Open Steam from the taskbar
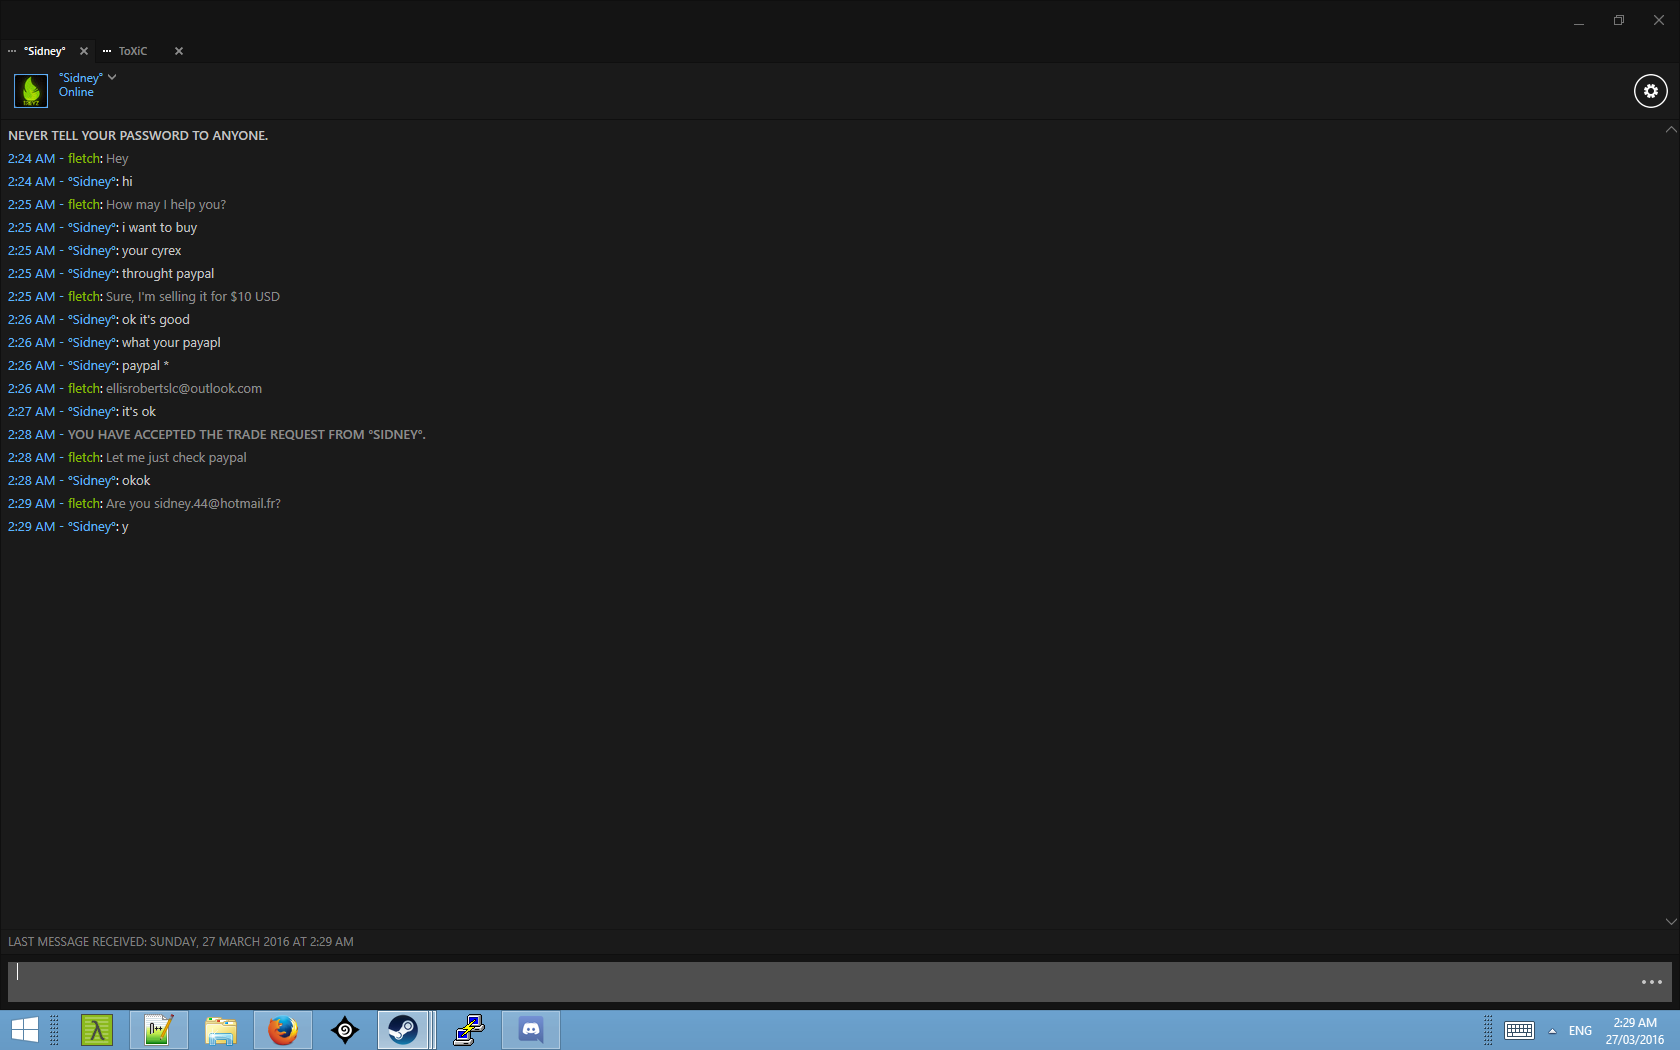The height and width of the screenshot is (1050, 1680). pos(403,1030)
